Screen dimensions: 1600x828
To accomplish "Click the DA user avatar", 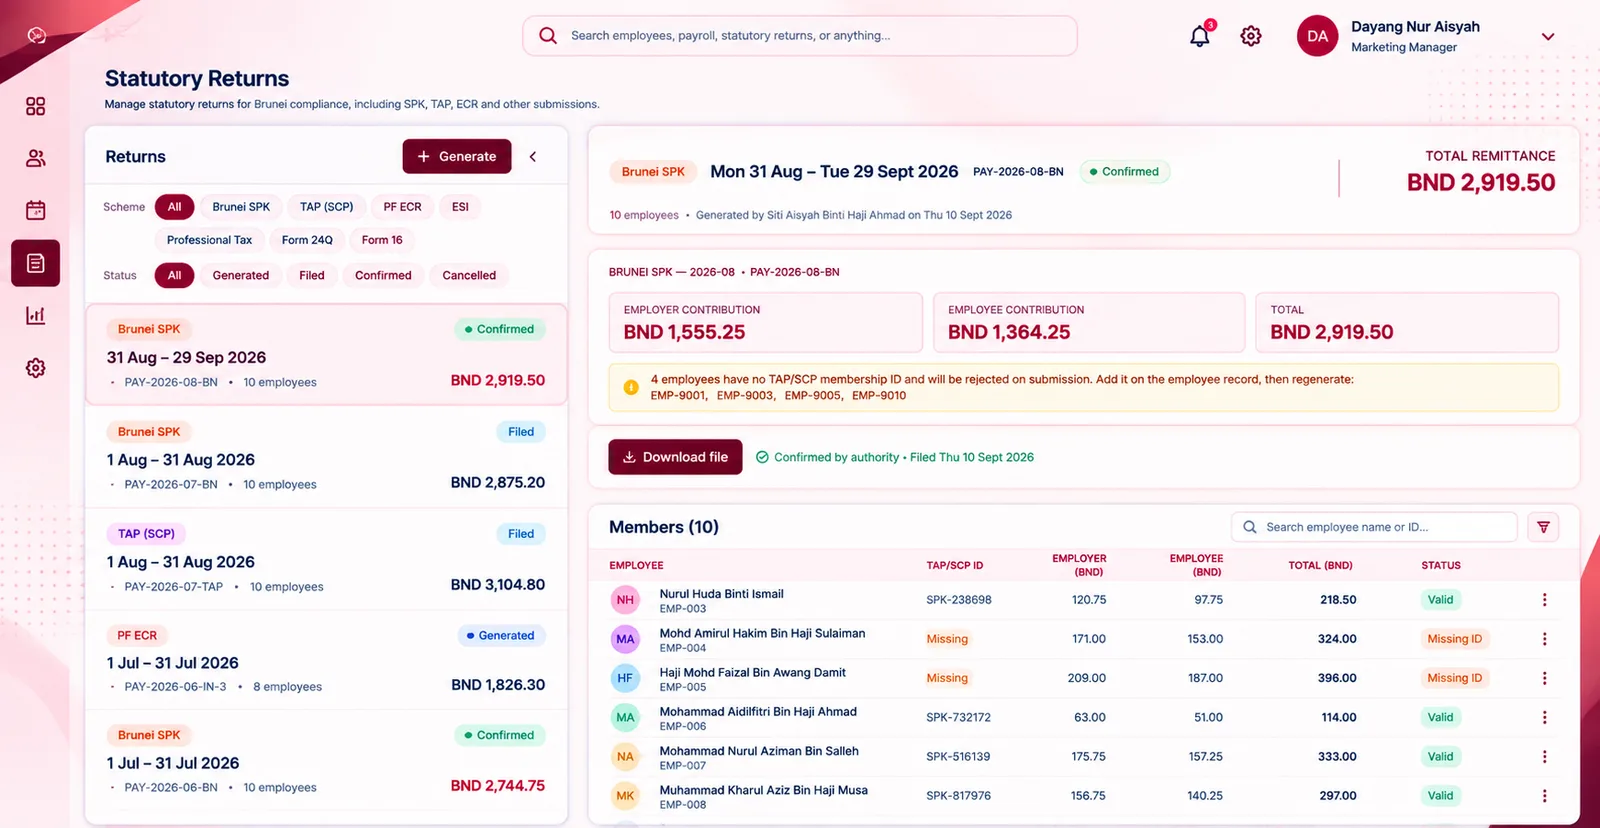I will 1317,36.
